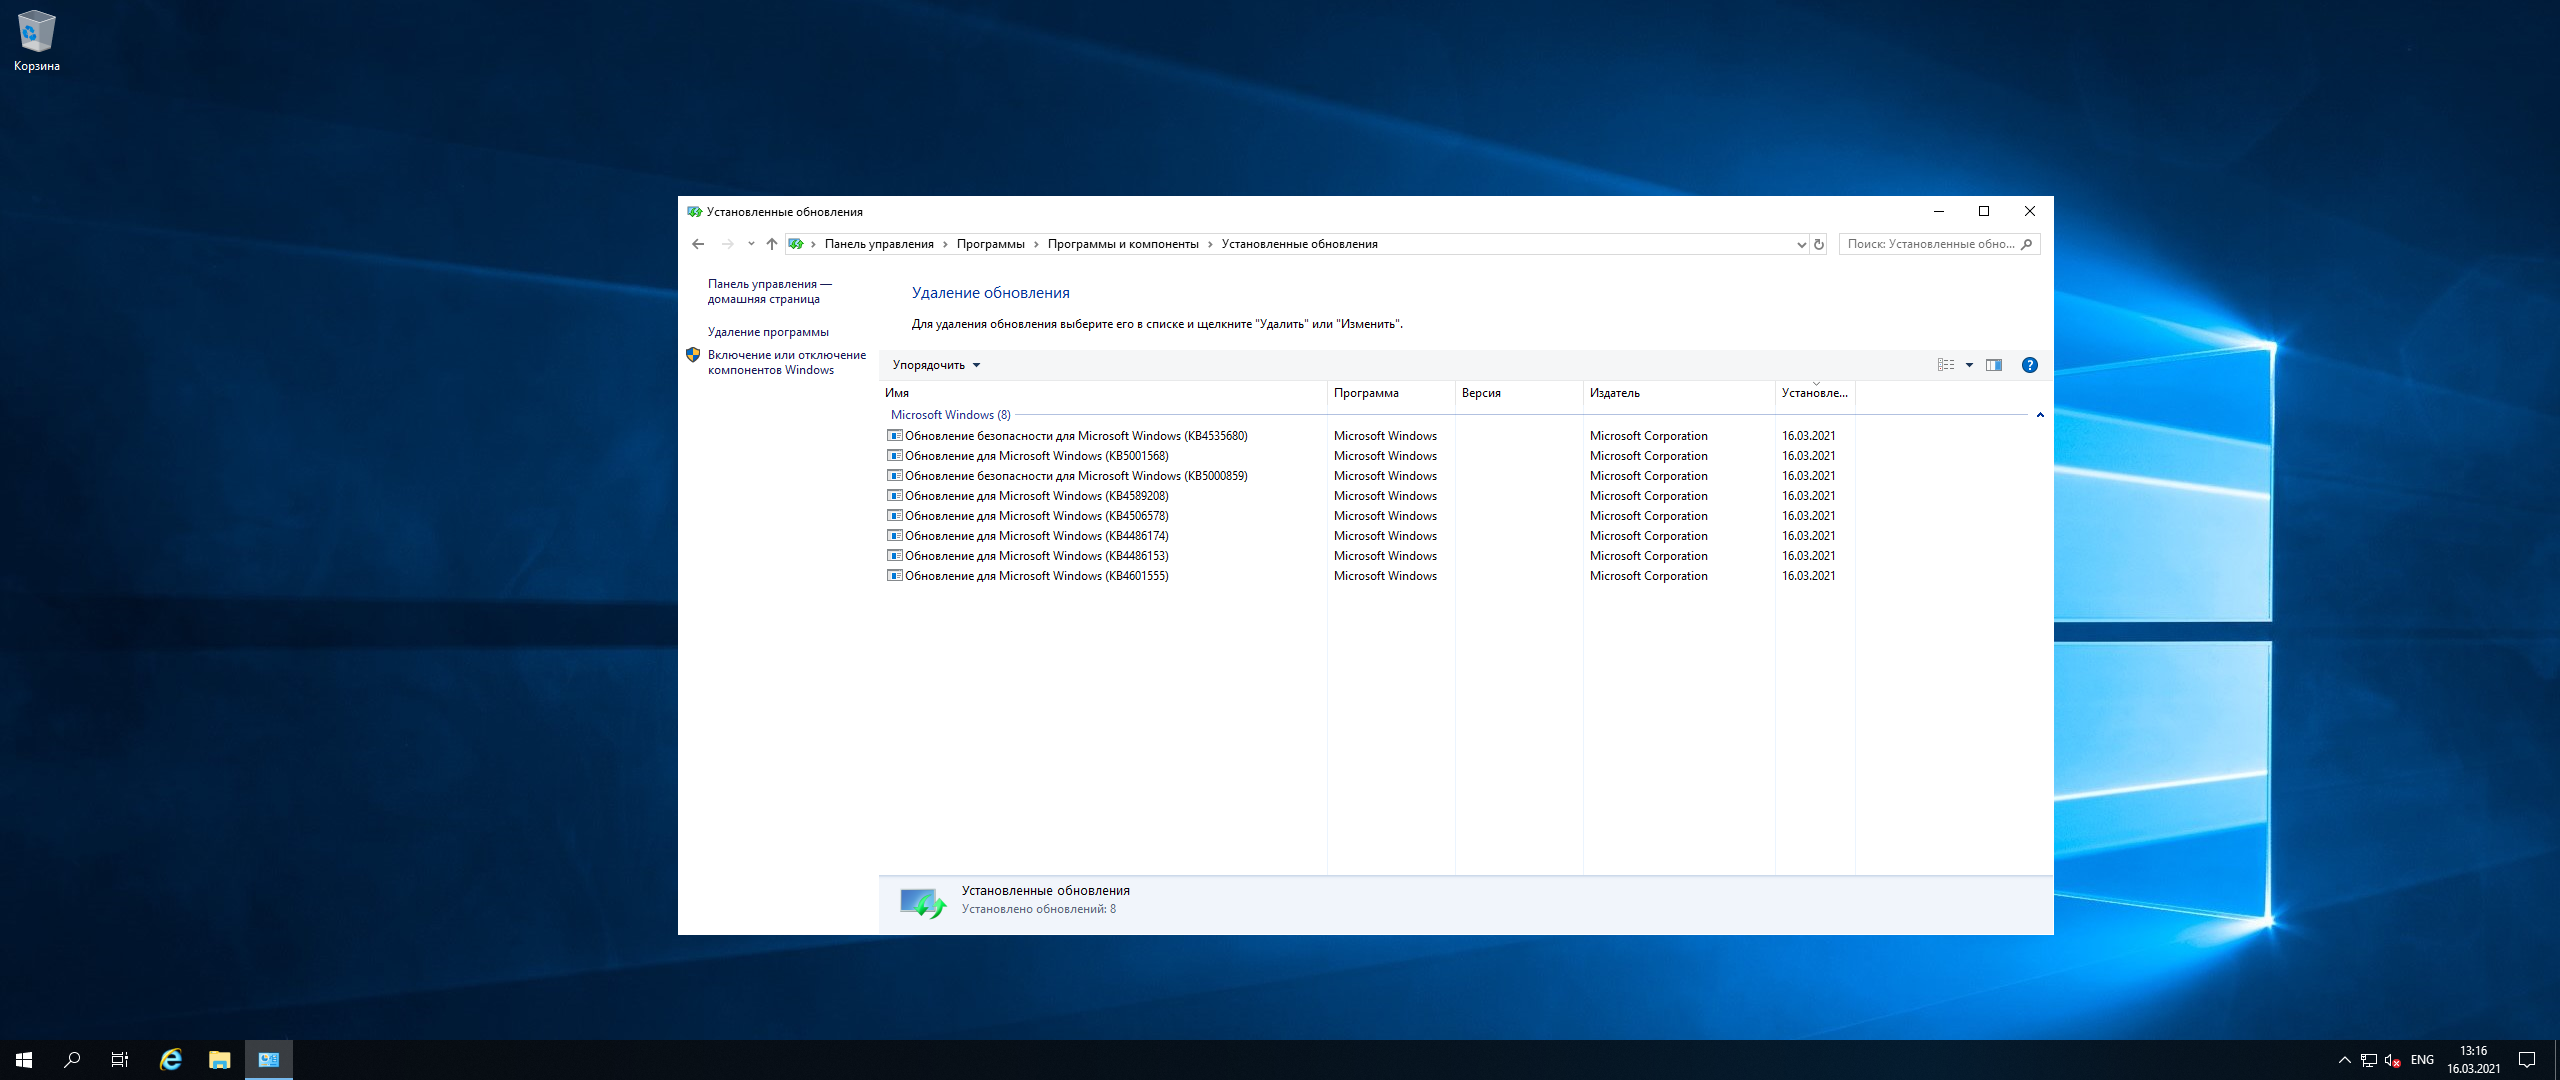Image resolution: width=2560 pixels, height=1080 pixels.
Task: Sort by the 'Имя' column header
Action: tap(1103, 393)
